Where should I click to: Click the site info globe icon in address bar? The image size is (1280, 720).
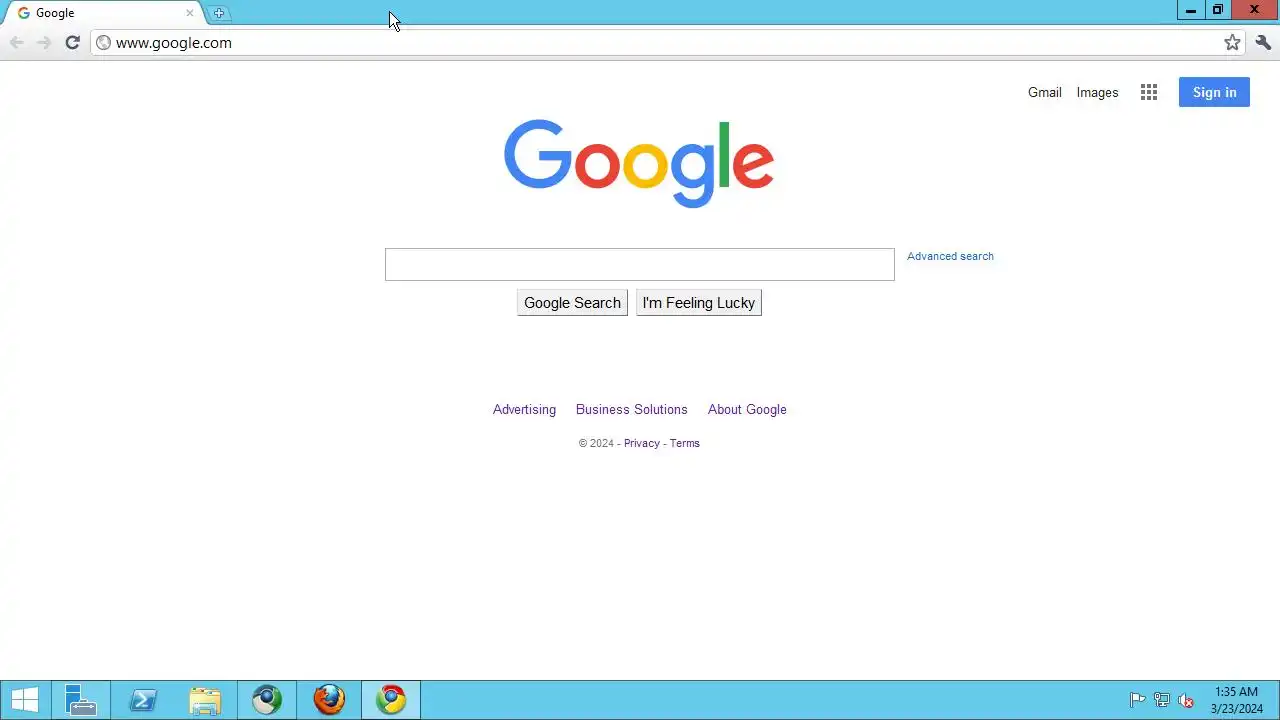(103, 43)
